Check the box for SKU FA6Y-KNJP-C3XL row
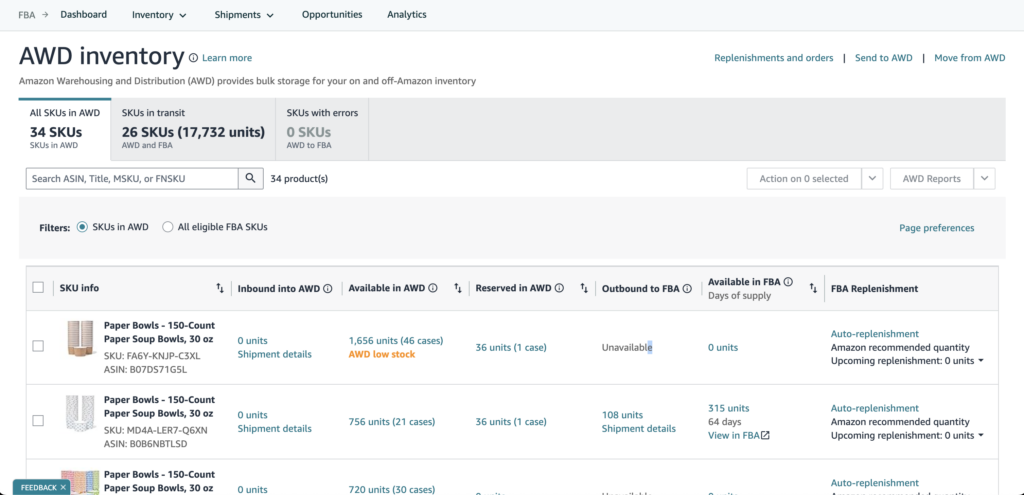The width and height of the screenshot is (1024, 495). click(x=38, y=346)
